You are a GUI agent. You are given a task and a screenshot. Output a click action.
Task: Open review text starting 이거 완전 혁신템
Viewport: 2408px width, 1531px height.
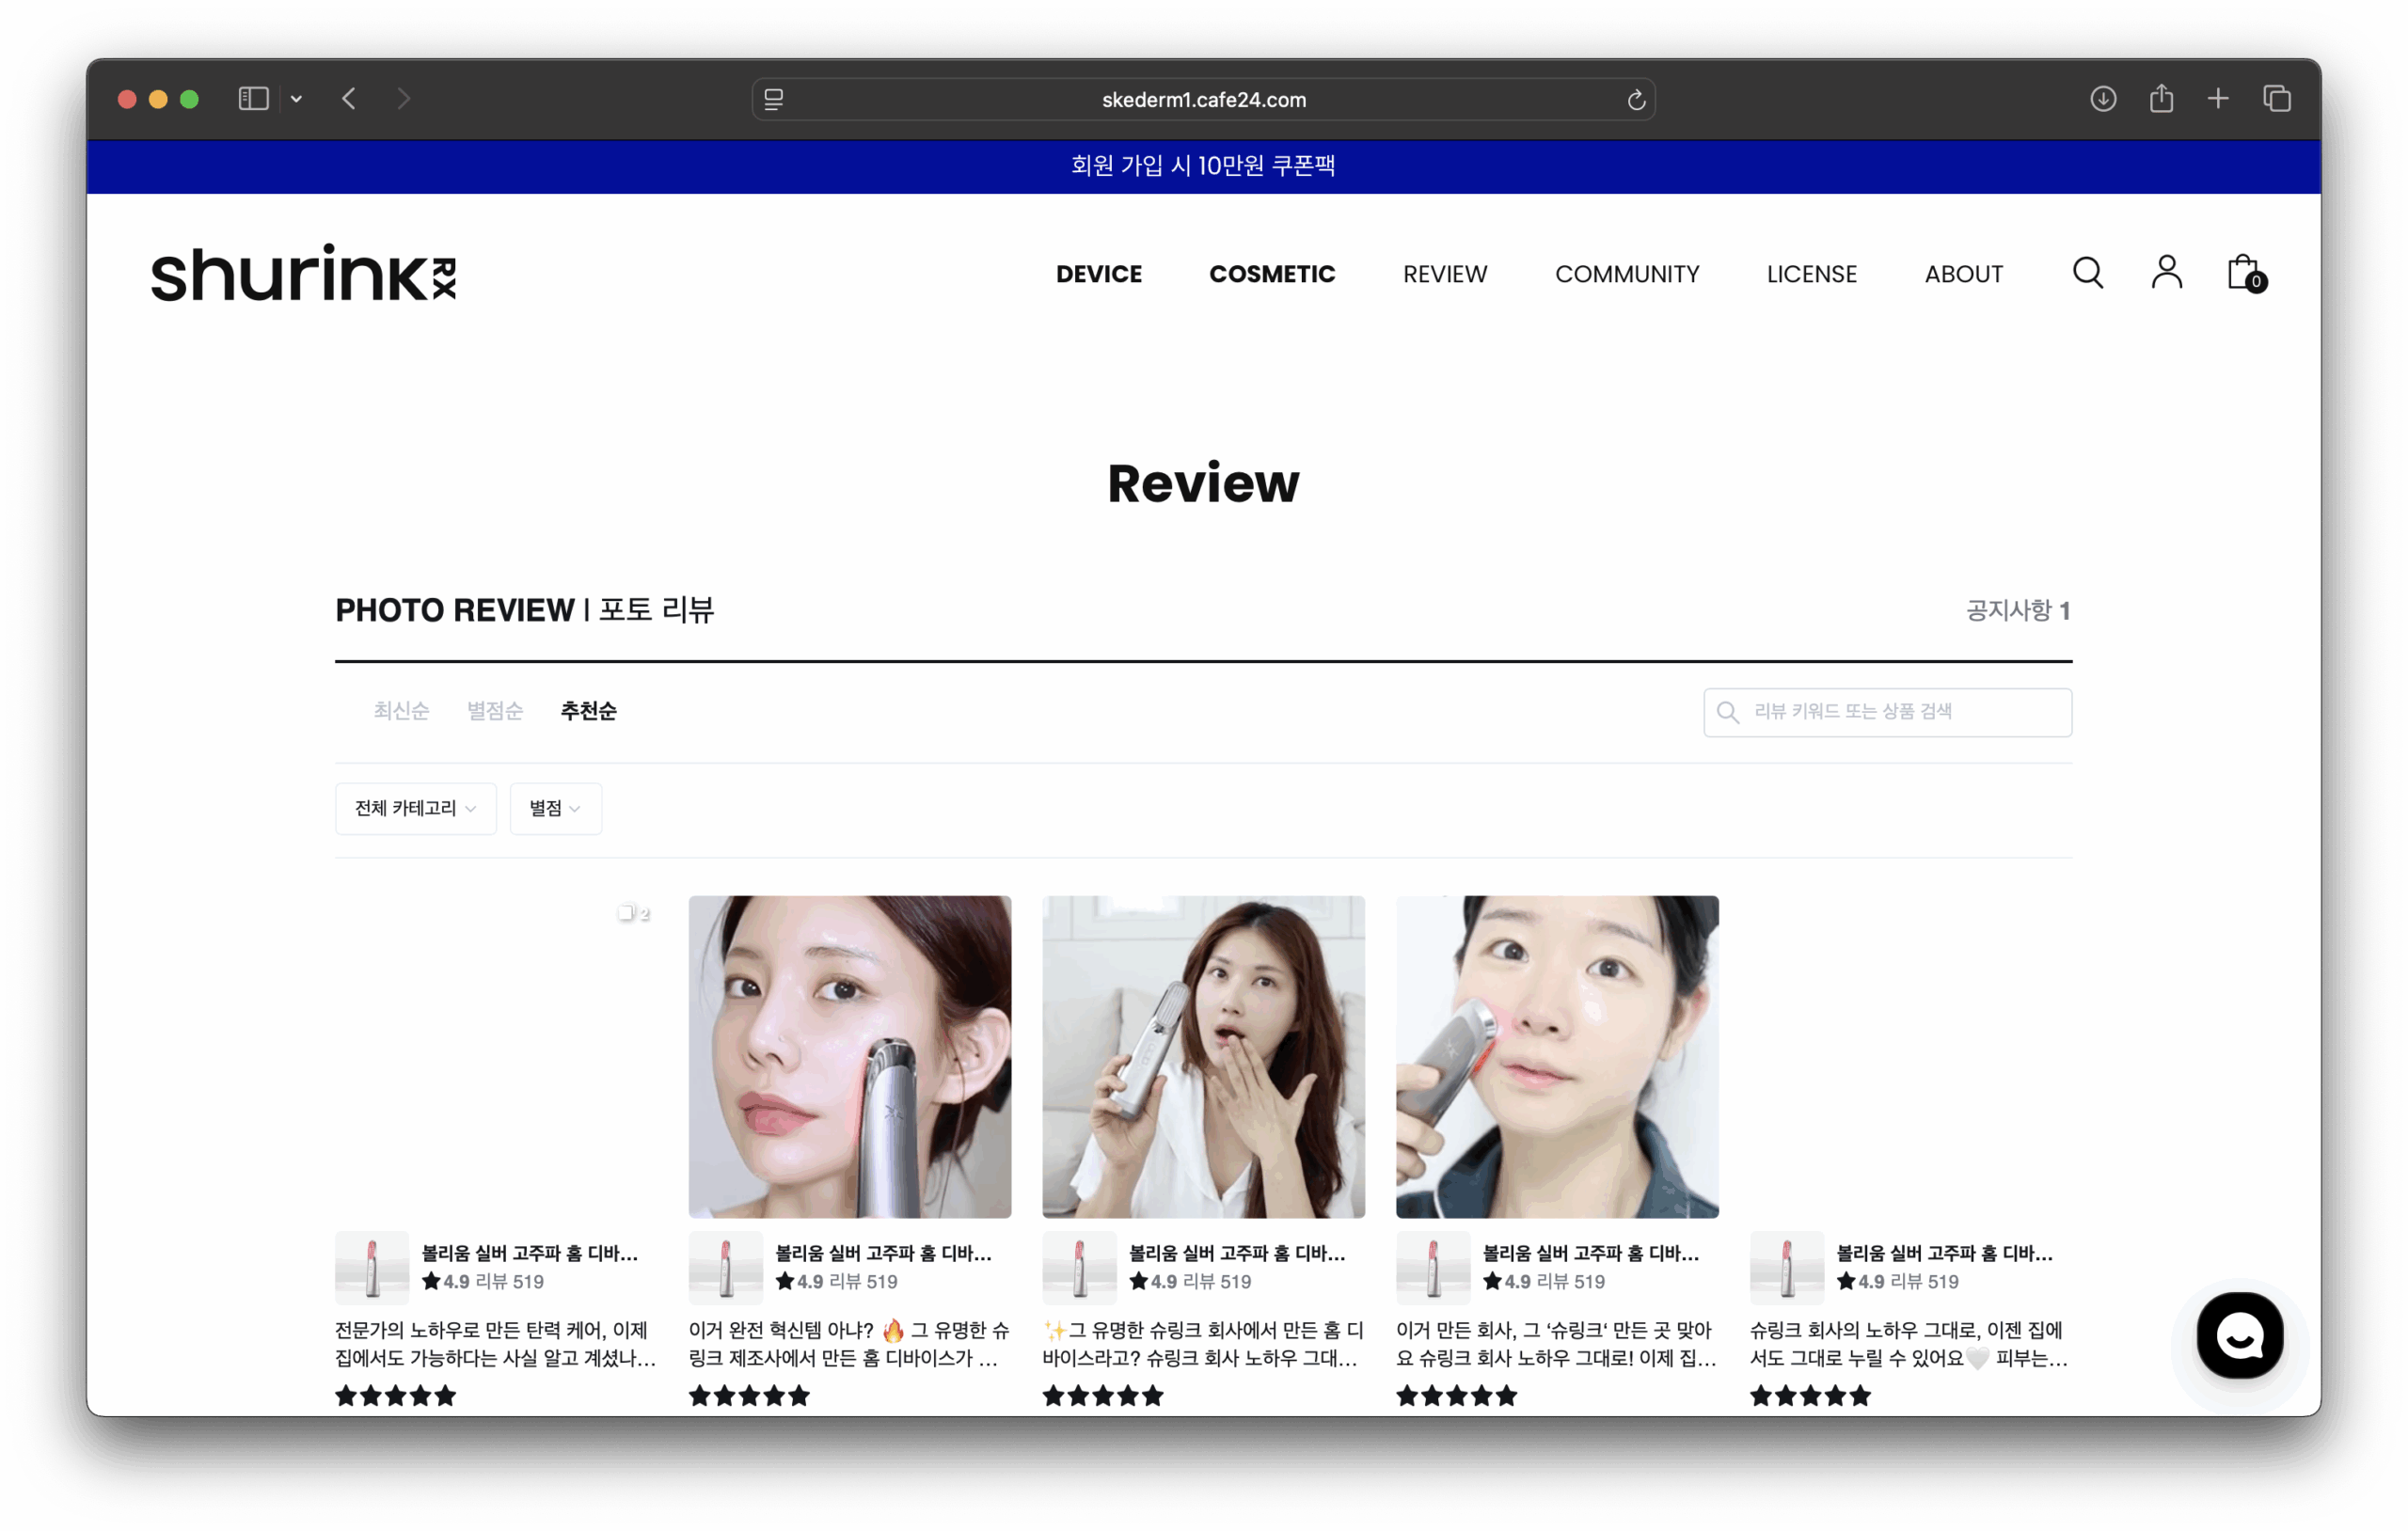849,1344
